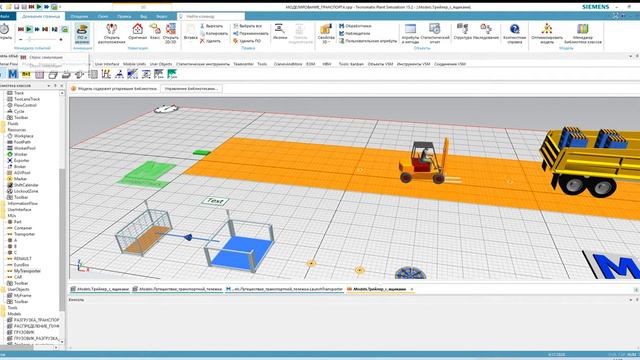Screen dimensions: 640x360
Task: Open the Файл menu tab
Action: 5,16
